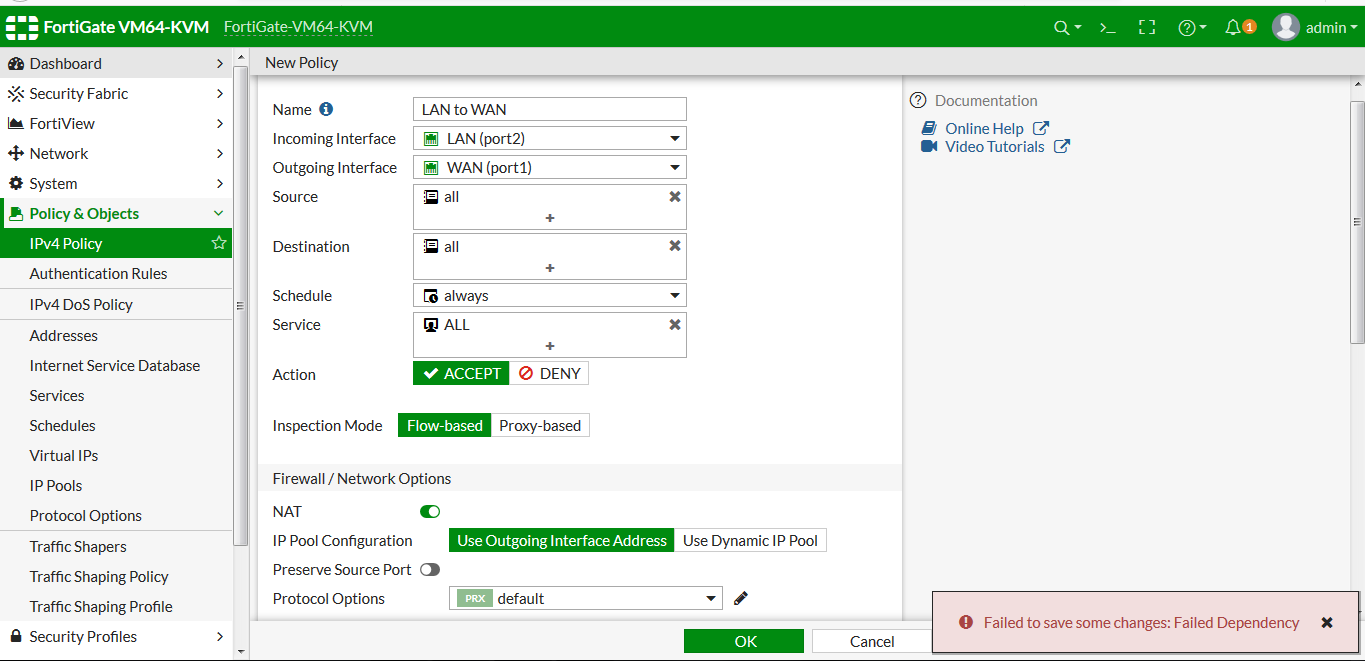
Task: Select DENY action
Action: click(x=549, y=373)
